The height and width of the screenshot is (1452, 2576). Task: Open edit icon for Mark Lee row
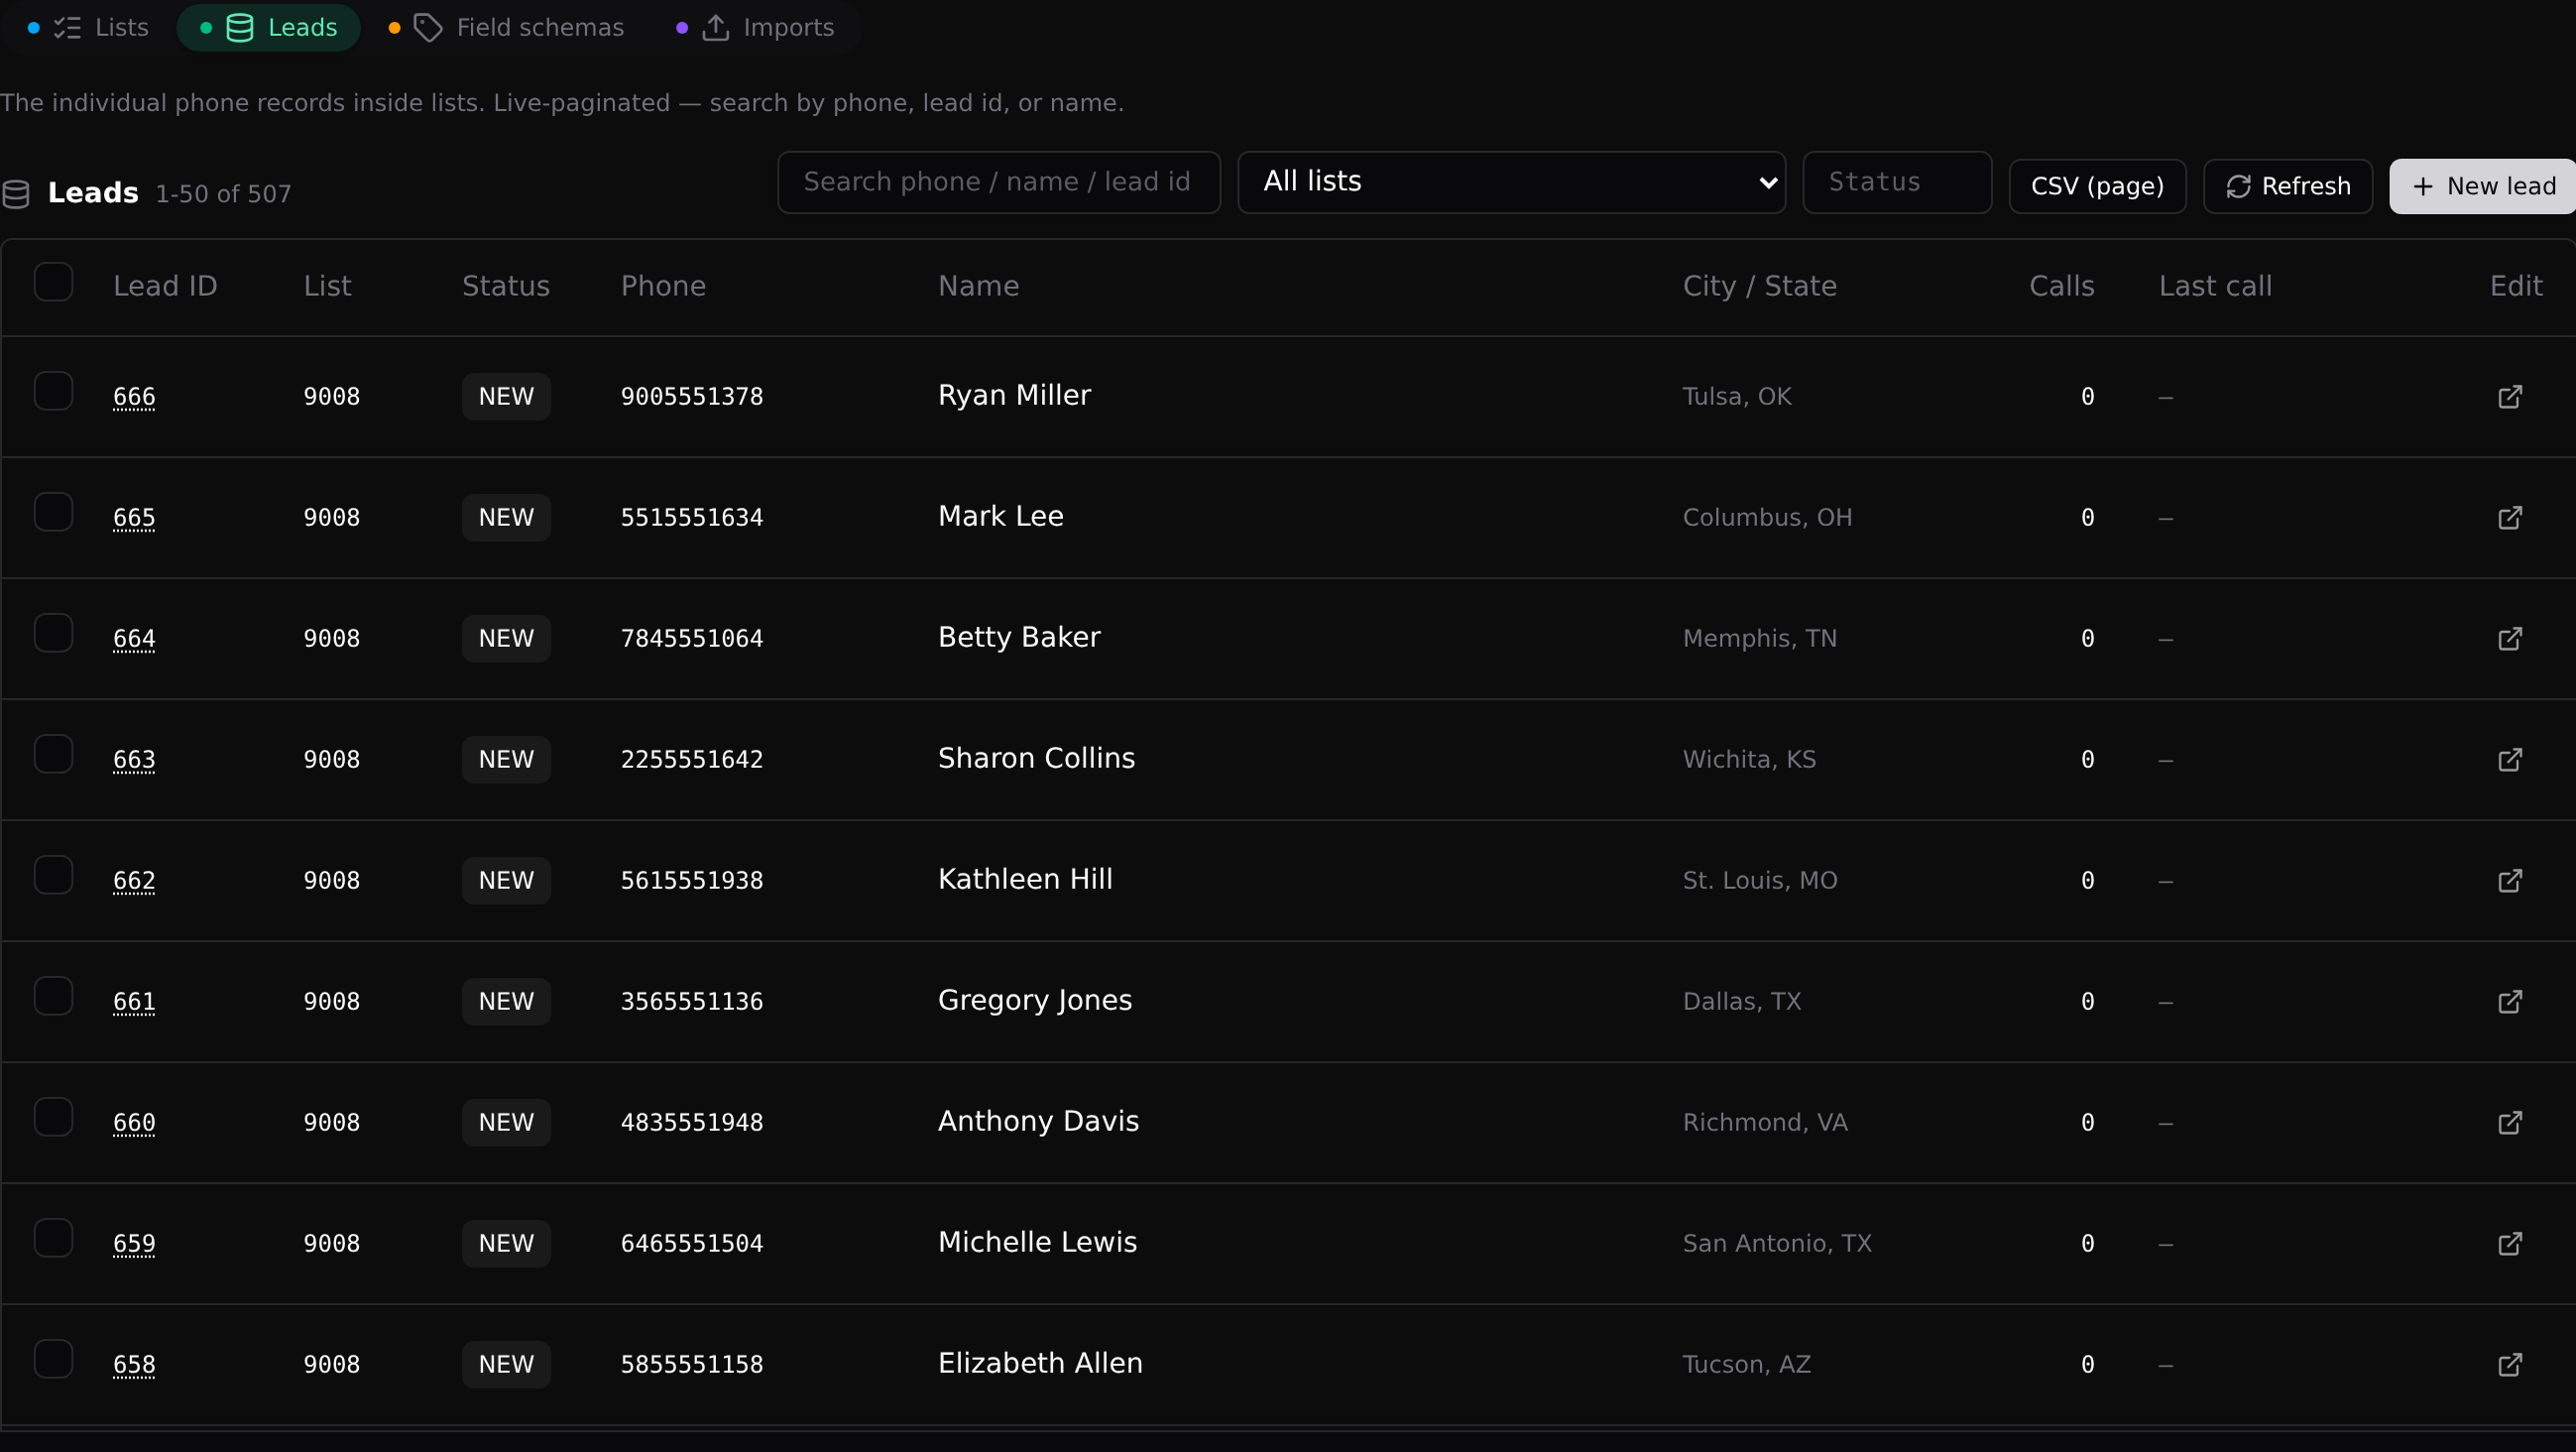pyautogui.click(x=2509, y=518)
